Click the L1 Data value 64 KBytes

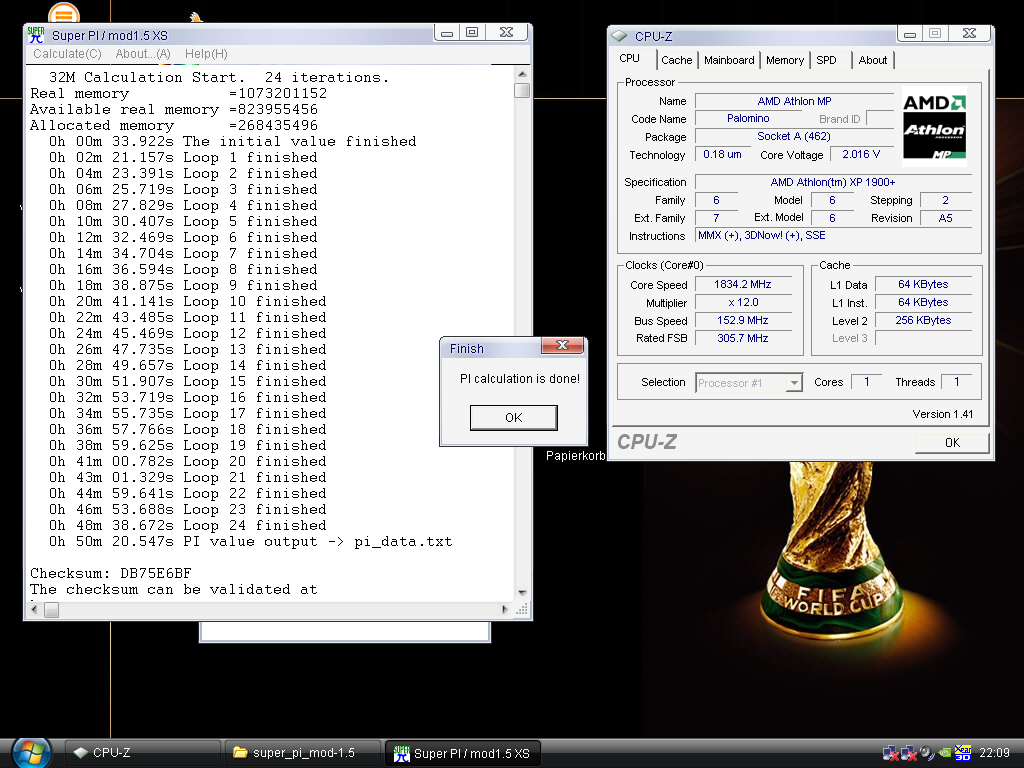pyautogui.click(x=923, y=284)
